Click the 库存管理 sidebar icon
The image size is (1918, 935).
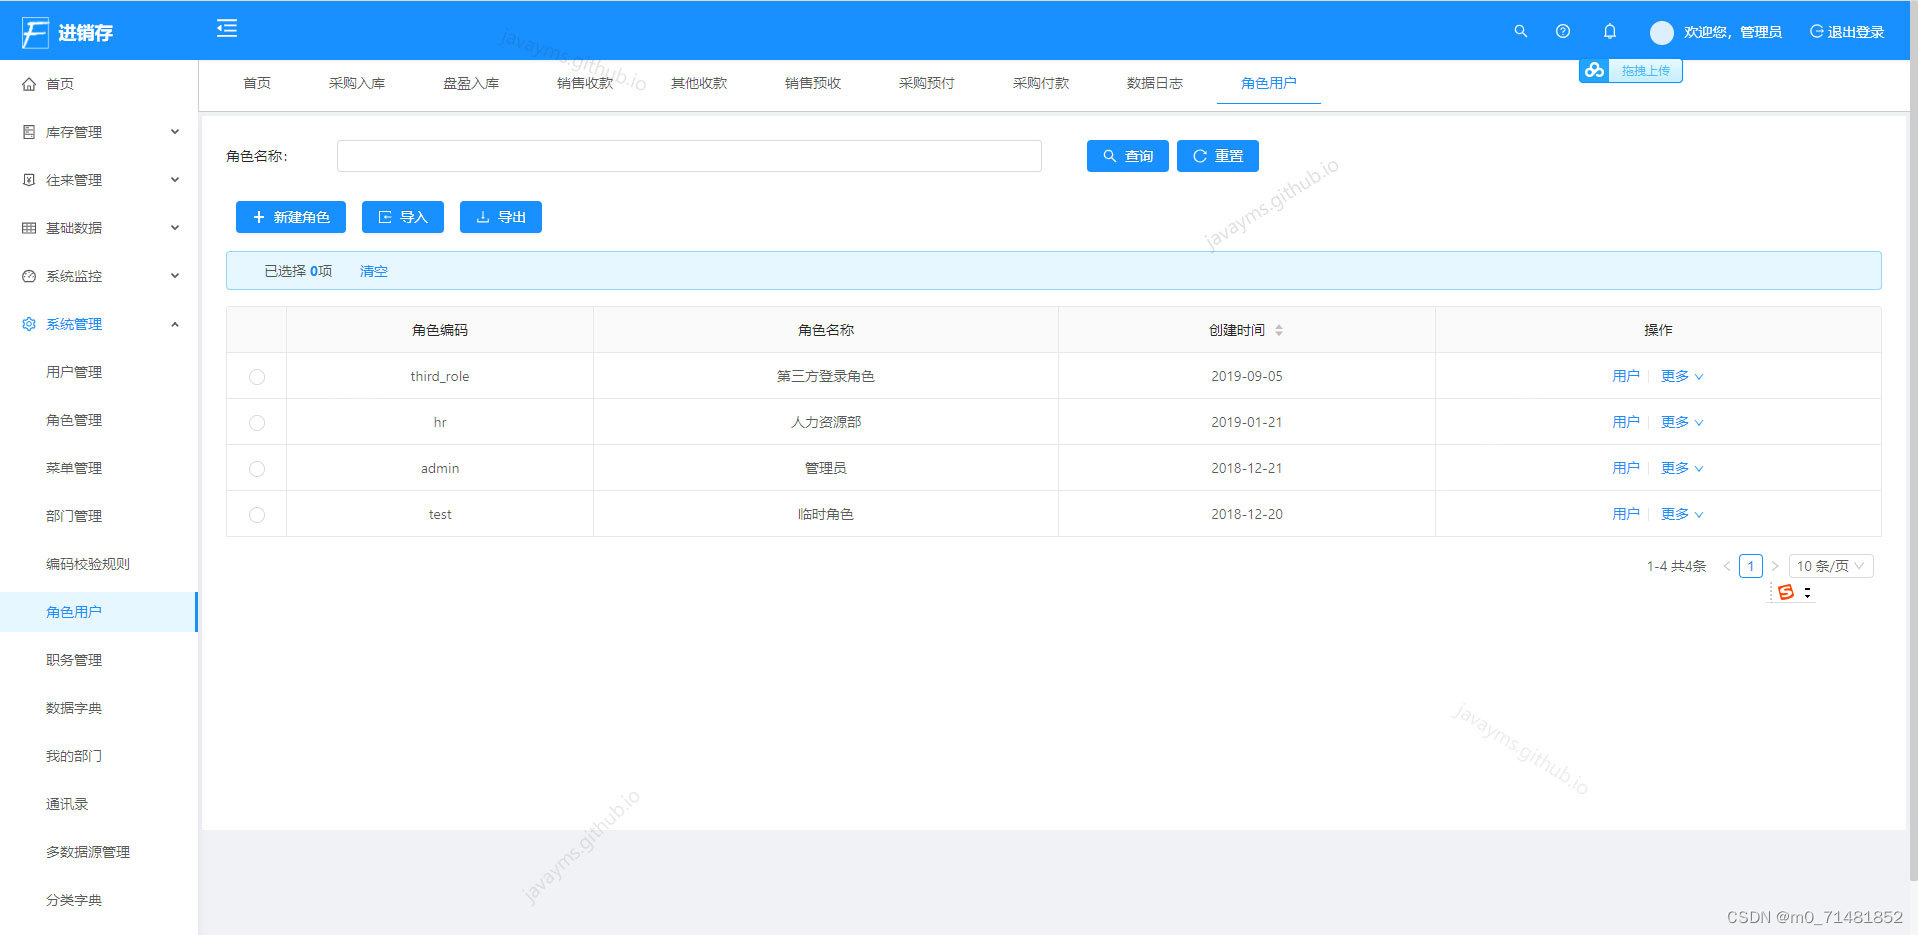pyautogui.click(x=29, y=132)
